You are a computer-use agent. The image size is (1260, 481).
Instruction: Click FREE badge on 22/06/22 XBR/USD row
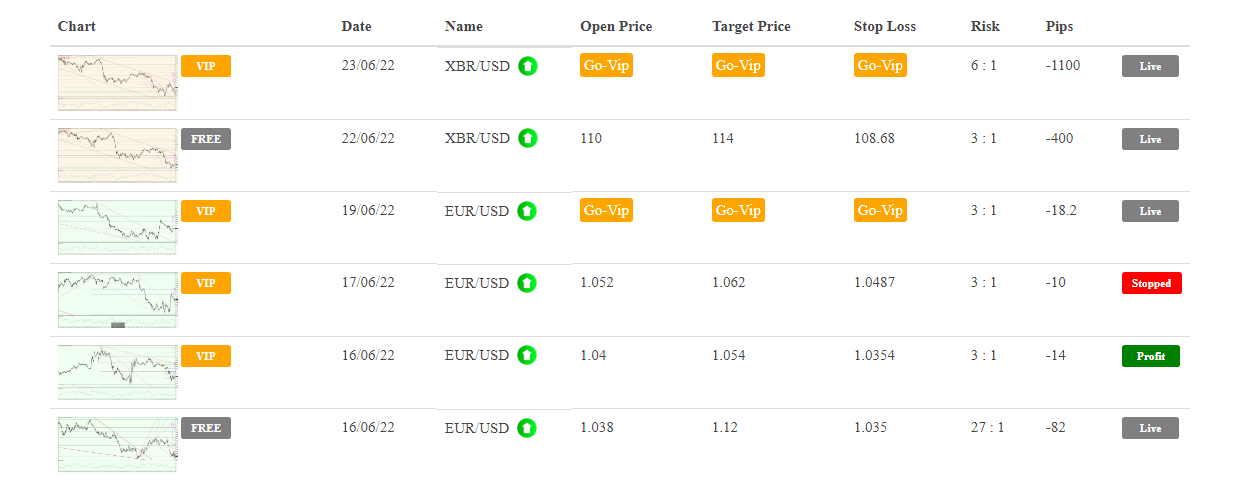pyautogui.click(x=206, y=139)
